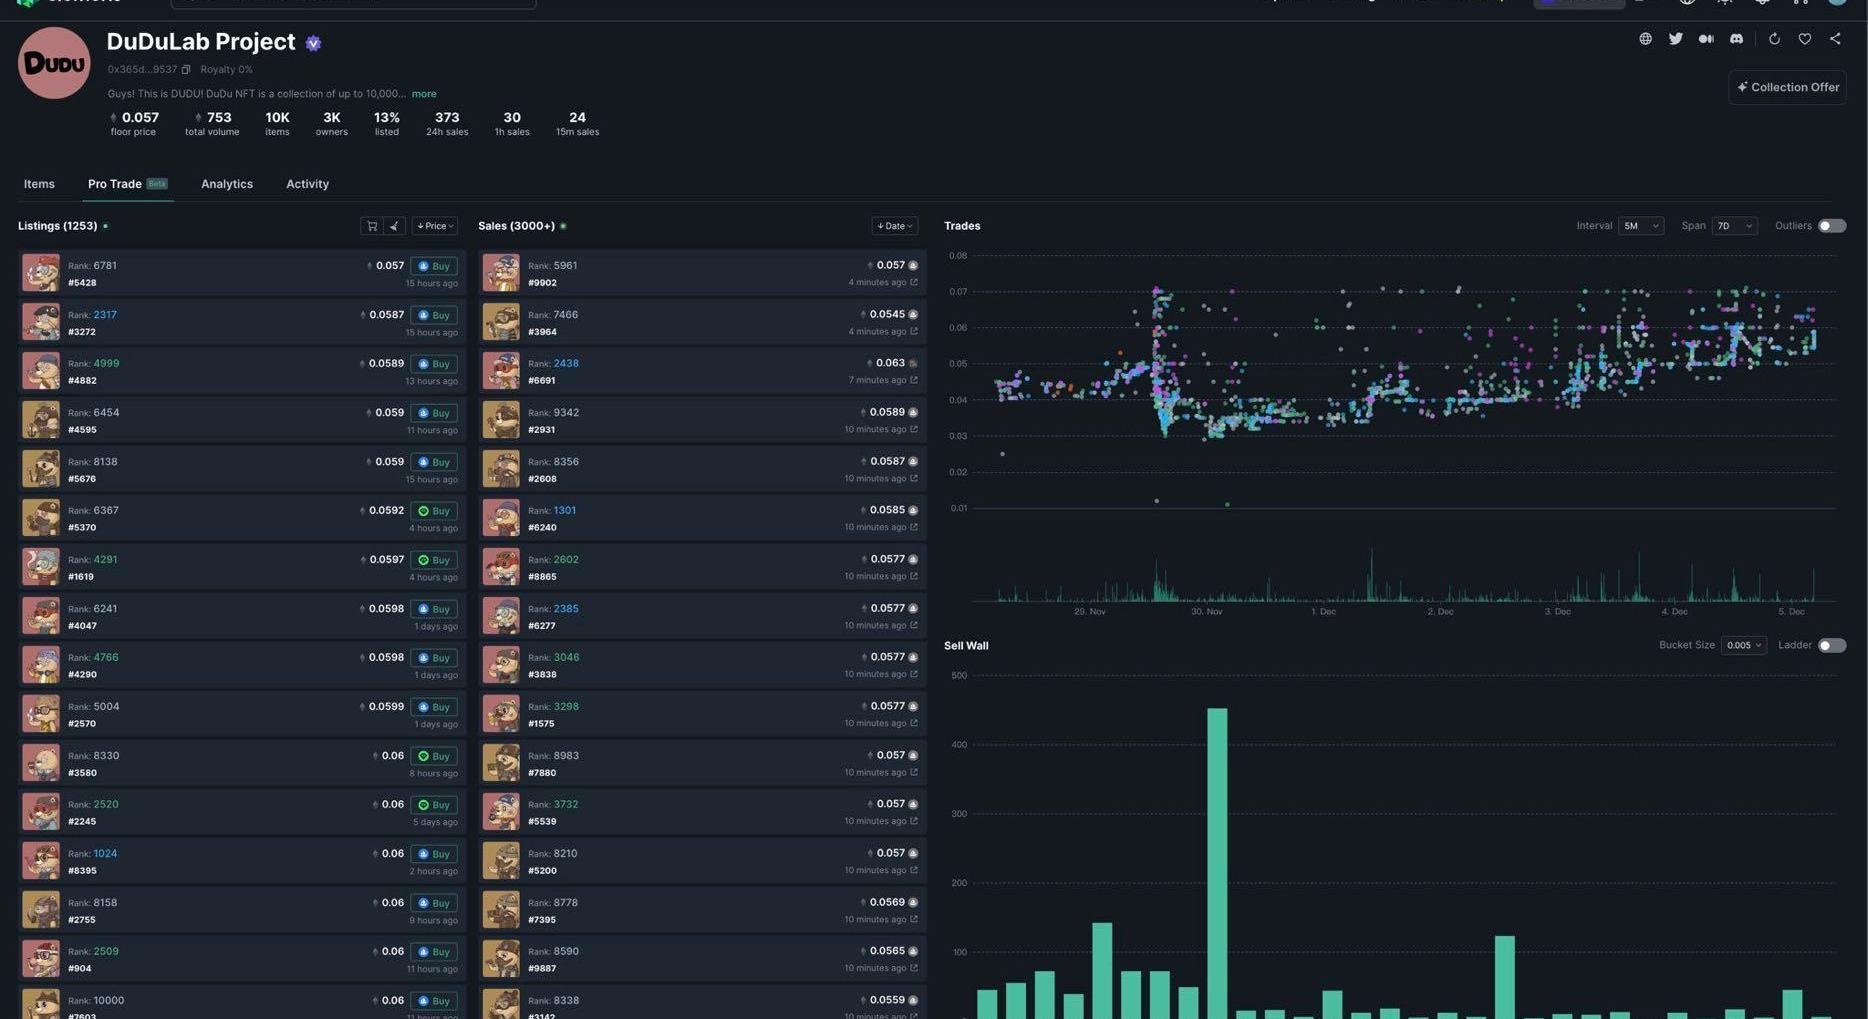
Task: Switch to the Activity tab
Action: click(x=307, y=184)
